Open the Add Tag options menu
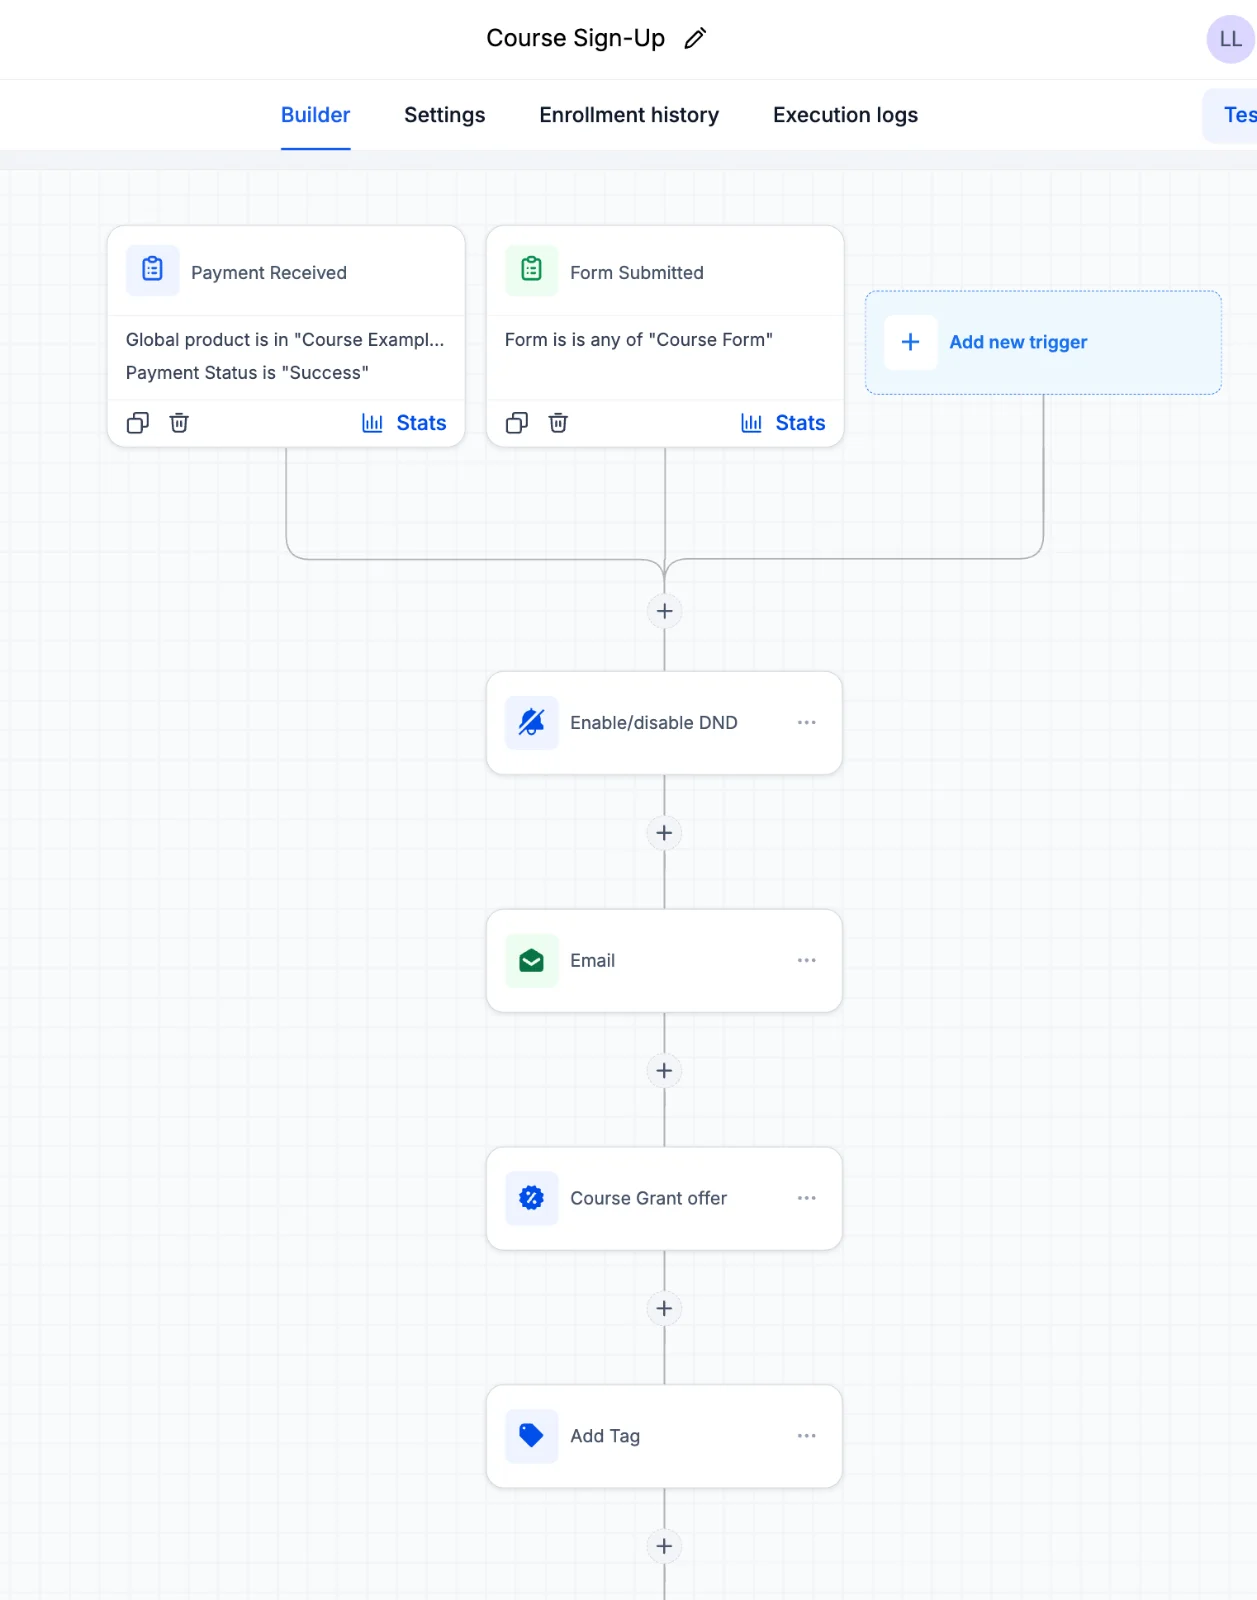 tap(807, 1436)
